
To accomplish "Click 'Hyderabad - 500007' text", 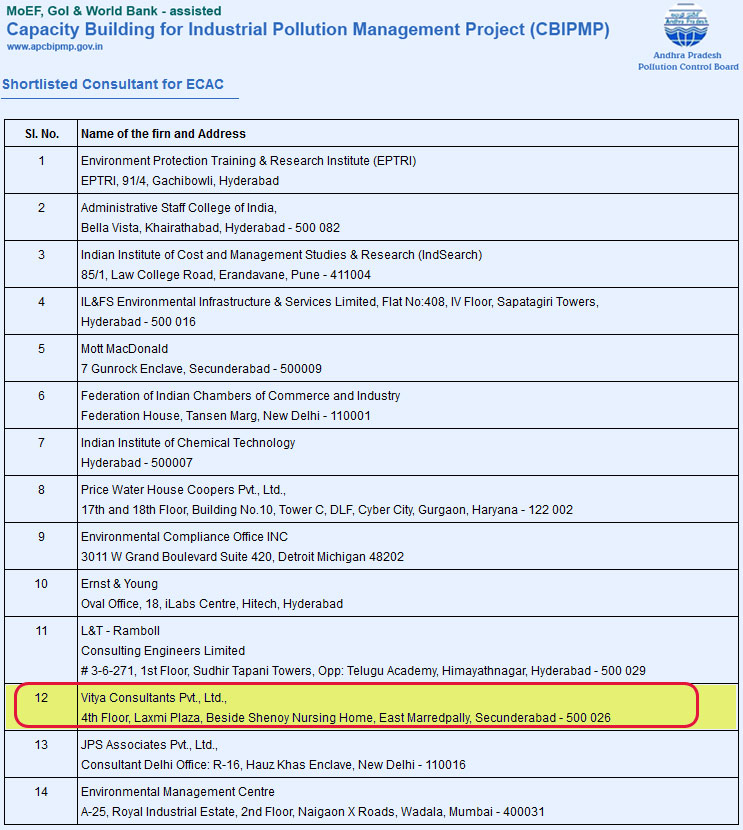I will 137,464.
